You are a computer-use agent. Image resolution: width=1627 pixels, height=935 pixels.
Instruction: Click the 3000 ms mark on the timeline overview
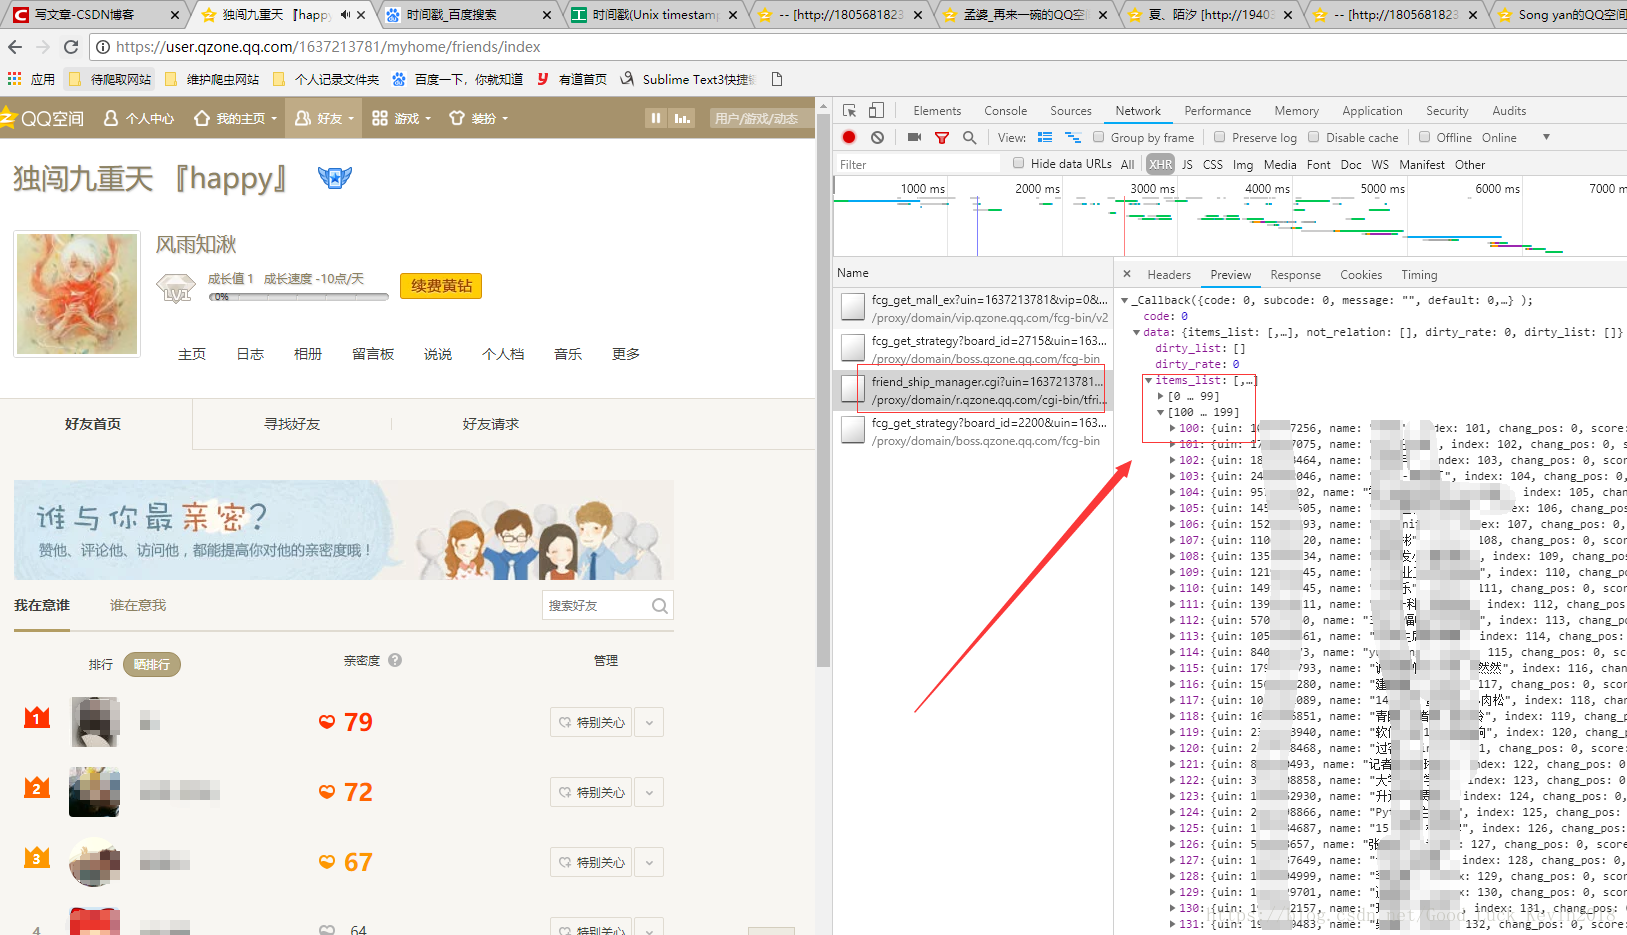coord(1152,189)
